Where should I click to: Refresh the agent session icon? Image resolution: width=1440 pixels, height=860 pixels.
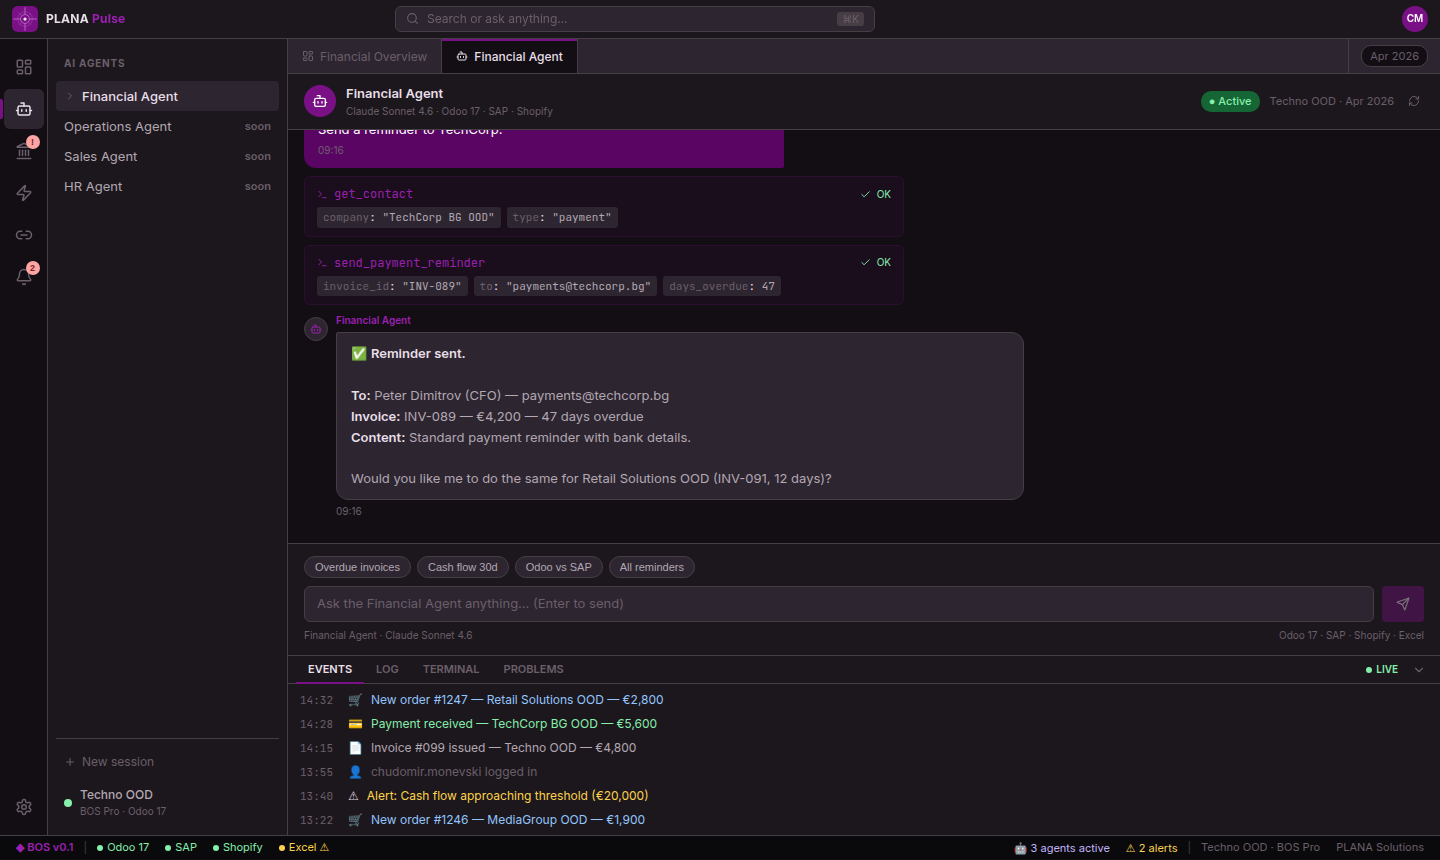point(1414,101)
